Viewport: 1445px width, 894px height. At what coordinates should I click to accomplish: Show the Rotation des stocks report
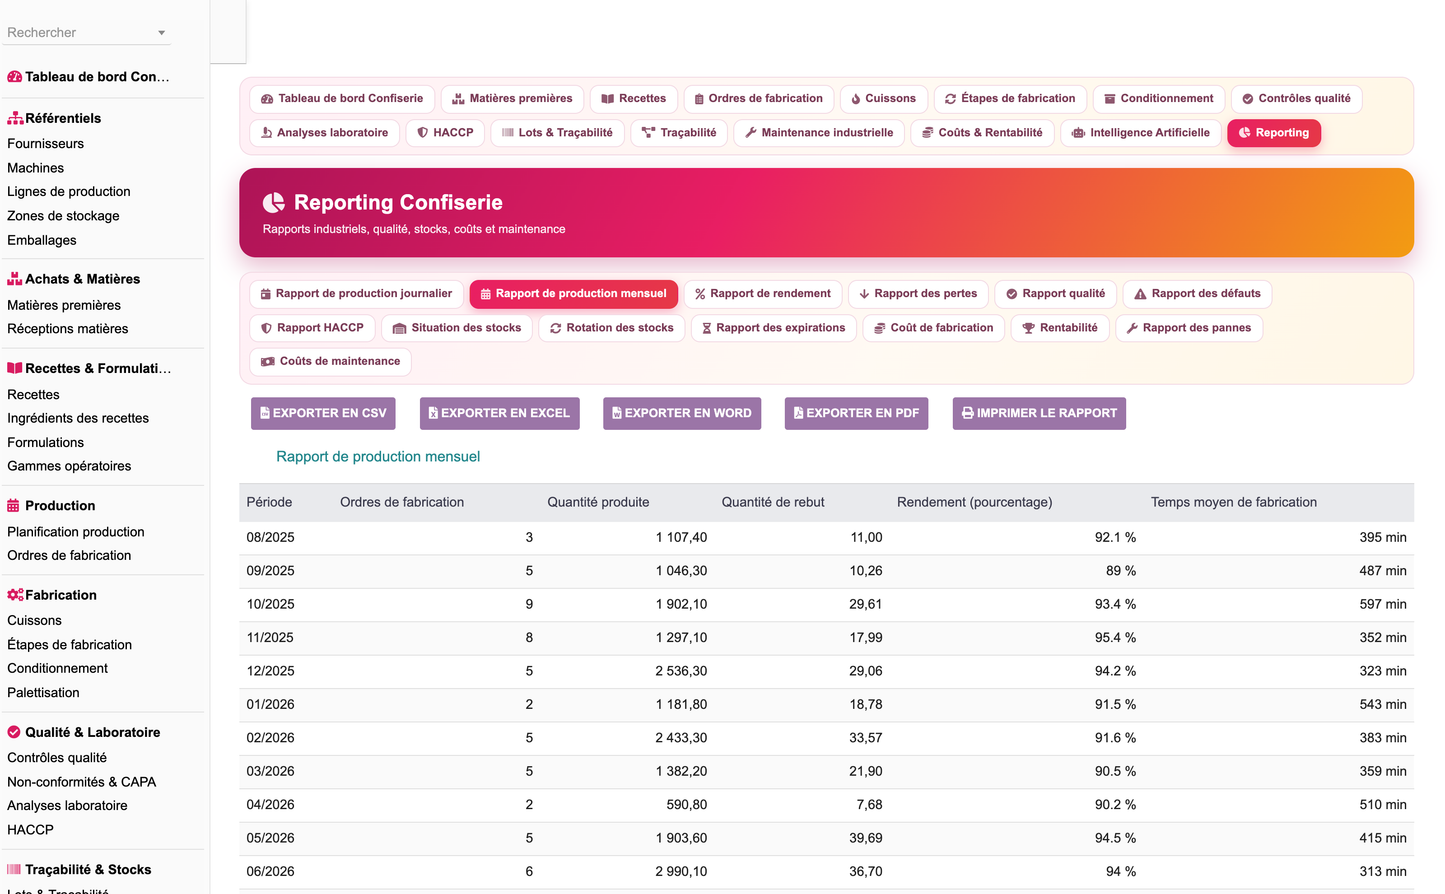coord(611,328)
